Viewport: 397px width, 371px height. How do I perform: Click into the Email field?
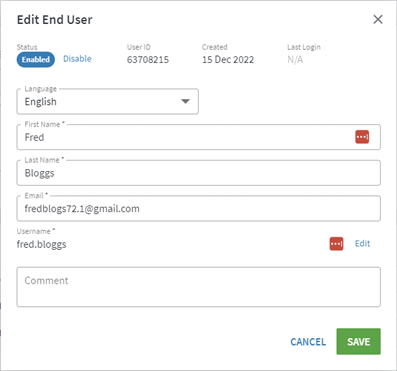tap(198, 208)
